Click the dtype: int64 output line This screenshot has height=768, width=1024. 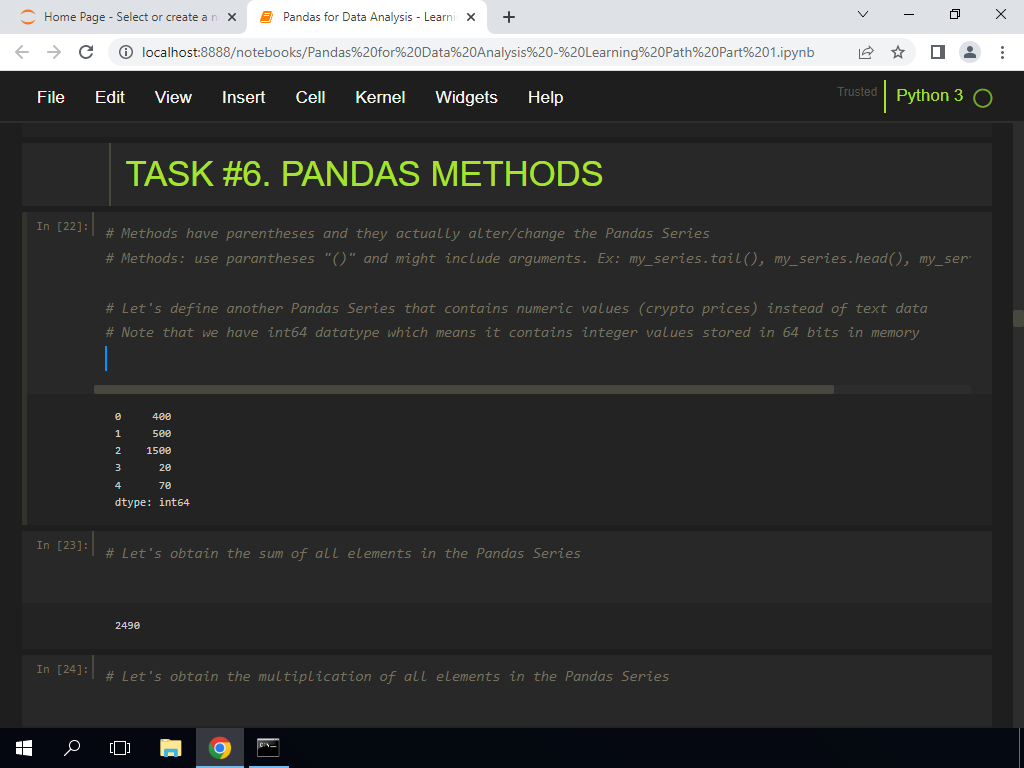coord(152,503)
